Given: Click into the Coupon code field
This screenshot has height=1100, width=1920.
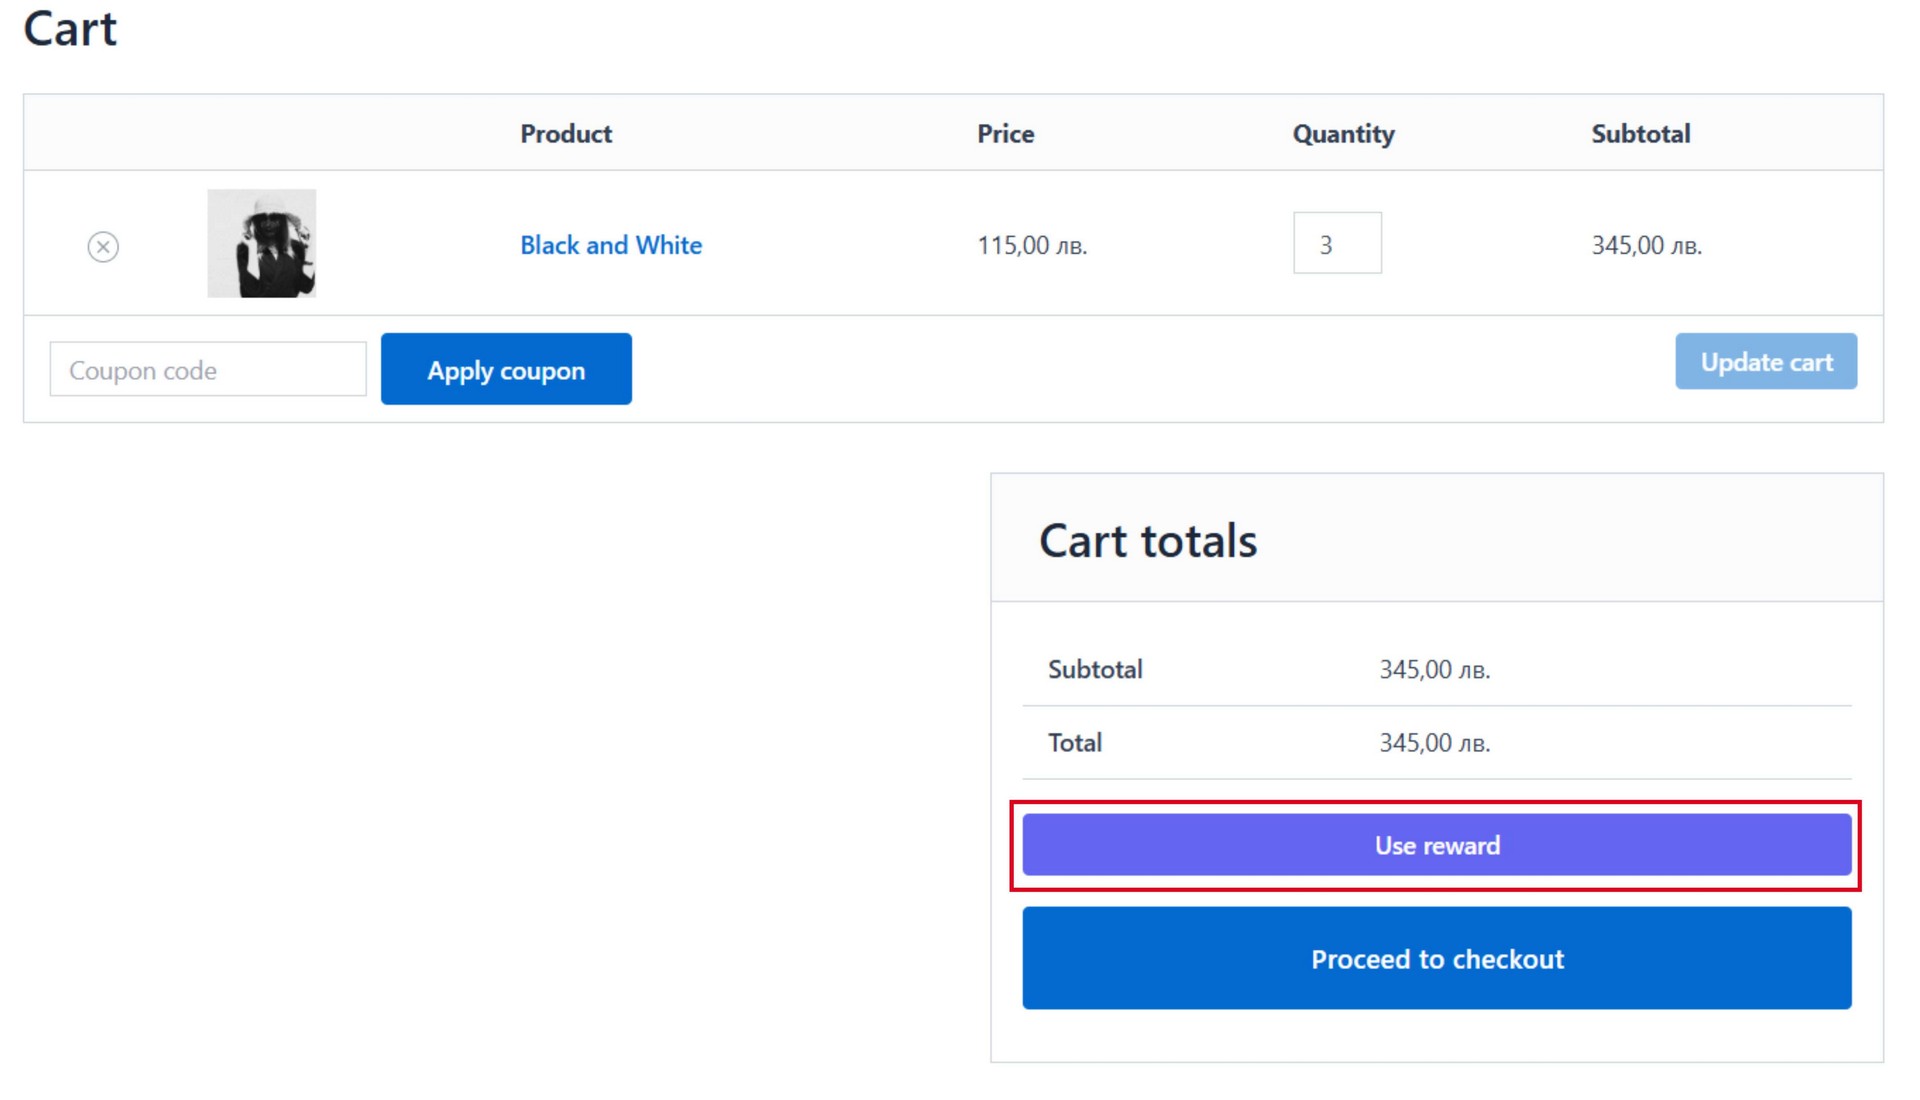Looking at the screenshot, I should tap(208, 370).
